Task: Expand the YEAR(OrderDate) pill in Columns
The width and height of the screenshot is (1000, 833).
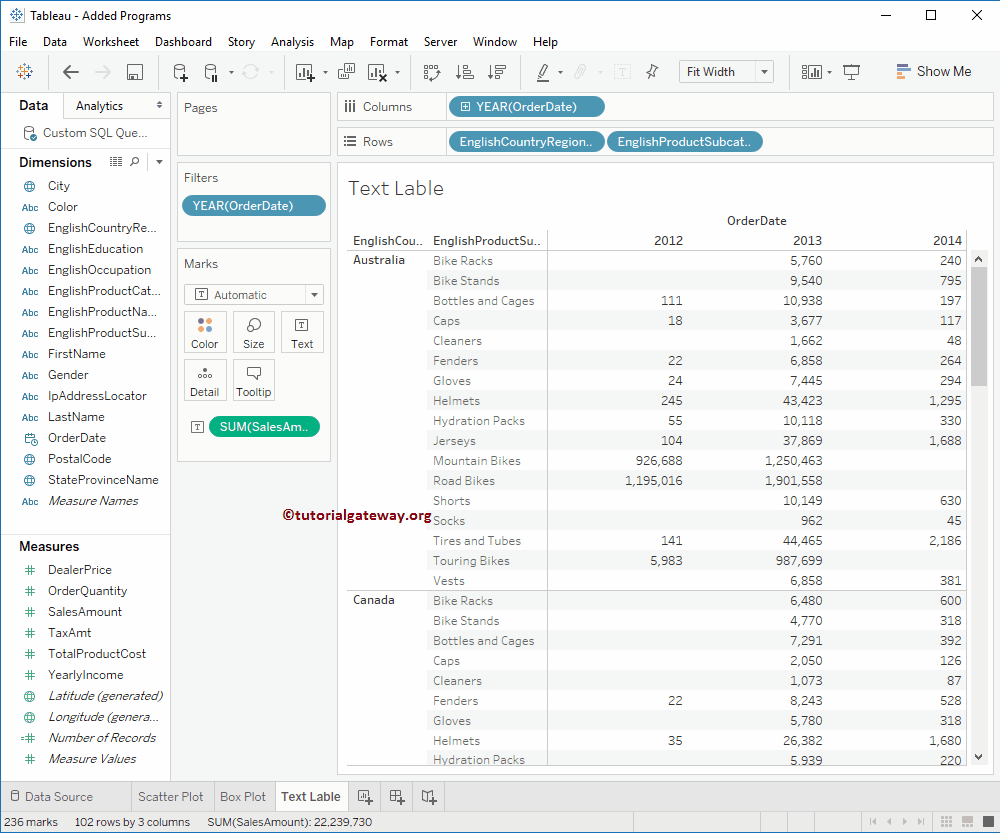Action: (x=465, y=107)
